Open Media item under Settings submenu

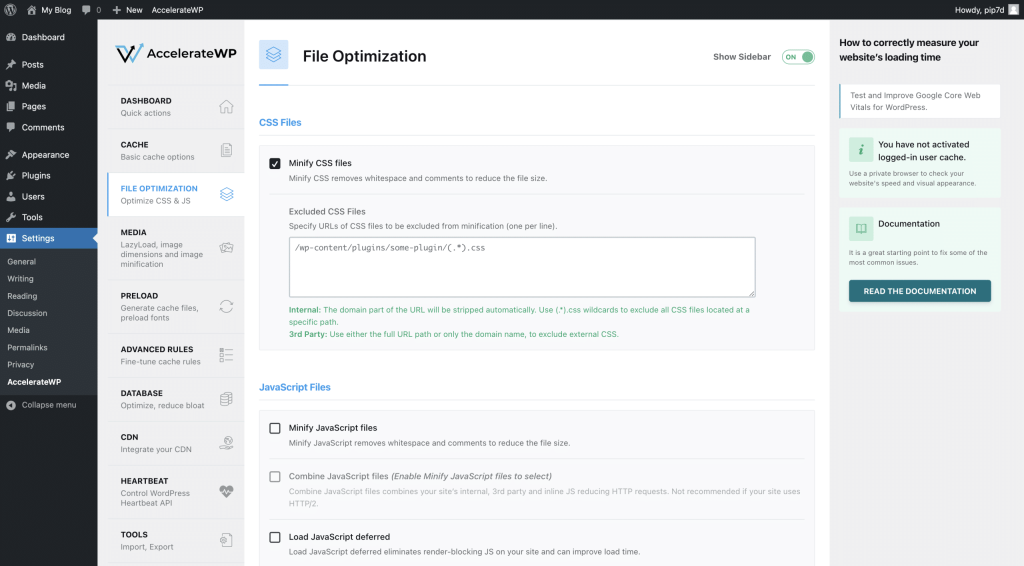tap(18, 330)
